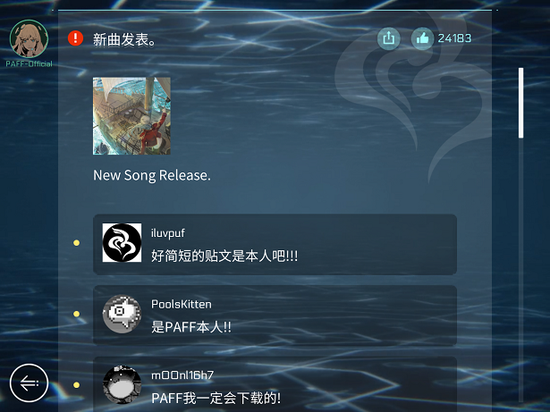Screen dimensions: 550x412
Task: Open PoolsKitten's fish avatar
Action: point(122,314)
